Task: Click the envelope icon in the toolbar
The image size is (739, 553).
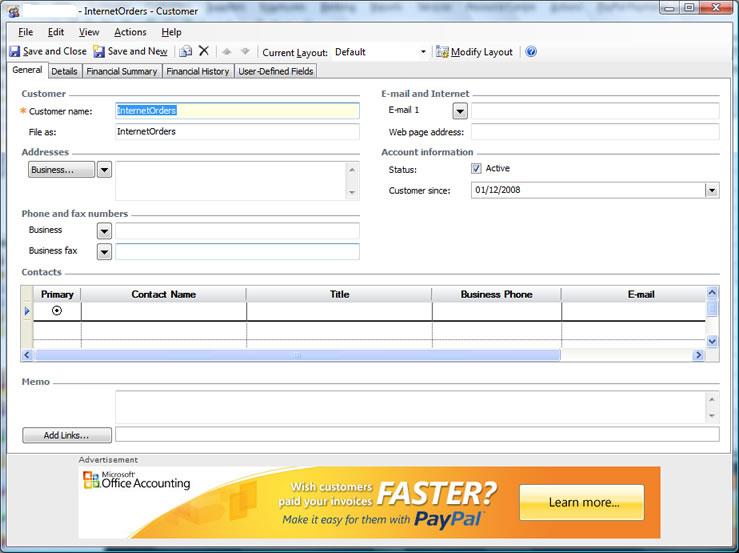Action: pos(186,51)
